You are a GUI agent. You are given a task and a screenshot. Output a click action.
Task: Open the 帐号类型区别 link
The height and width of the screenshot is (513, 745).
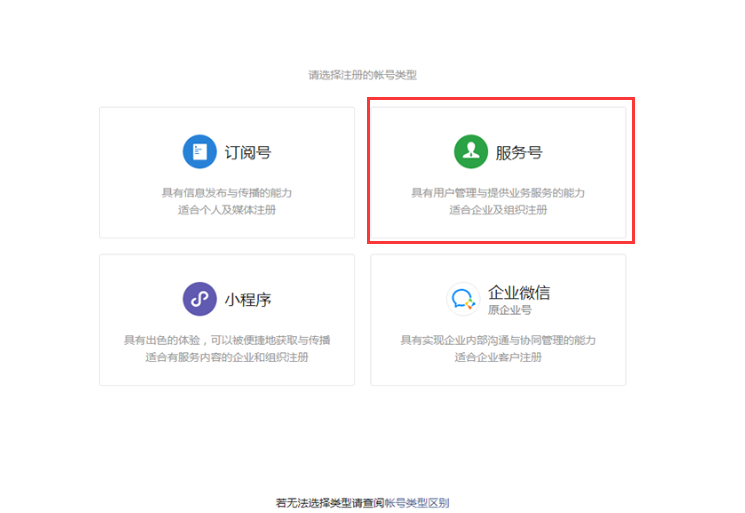[417, 503]
